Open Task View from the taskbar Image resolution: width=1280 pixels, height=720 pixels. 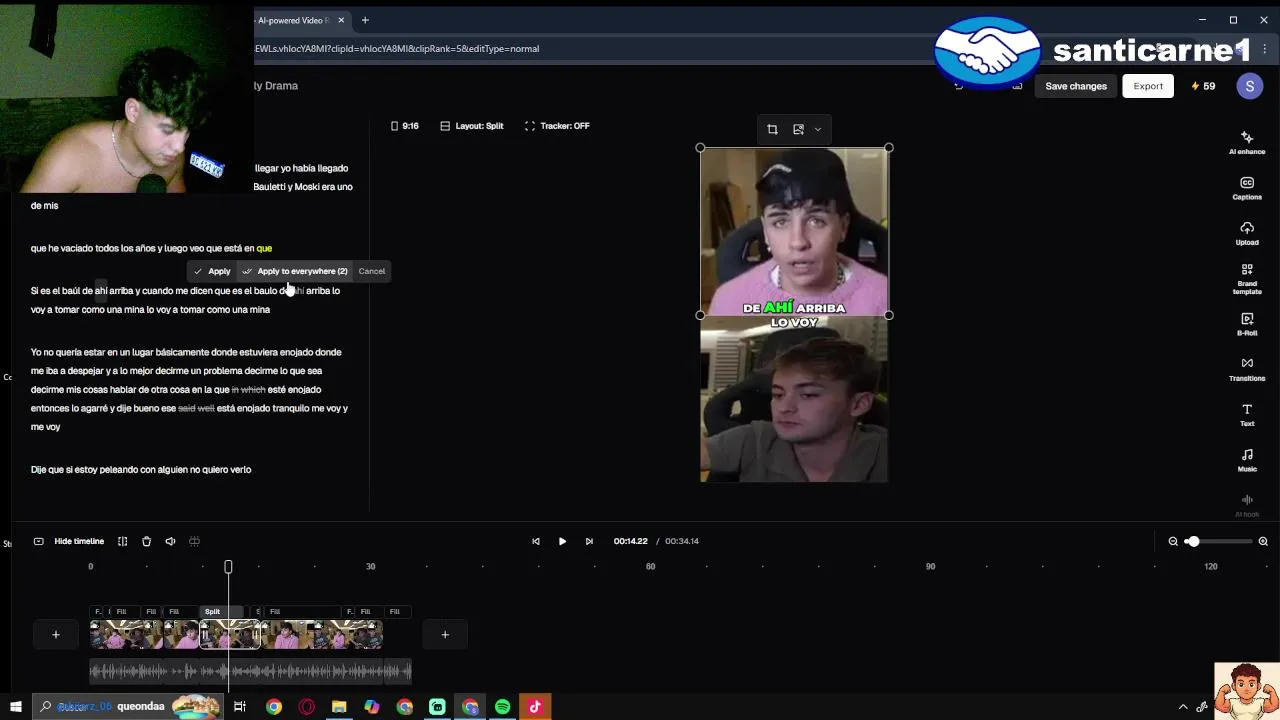(x=240, y=707)
